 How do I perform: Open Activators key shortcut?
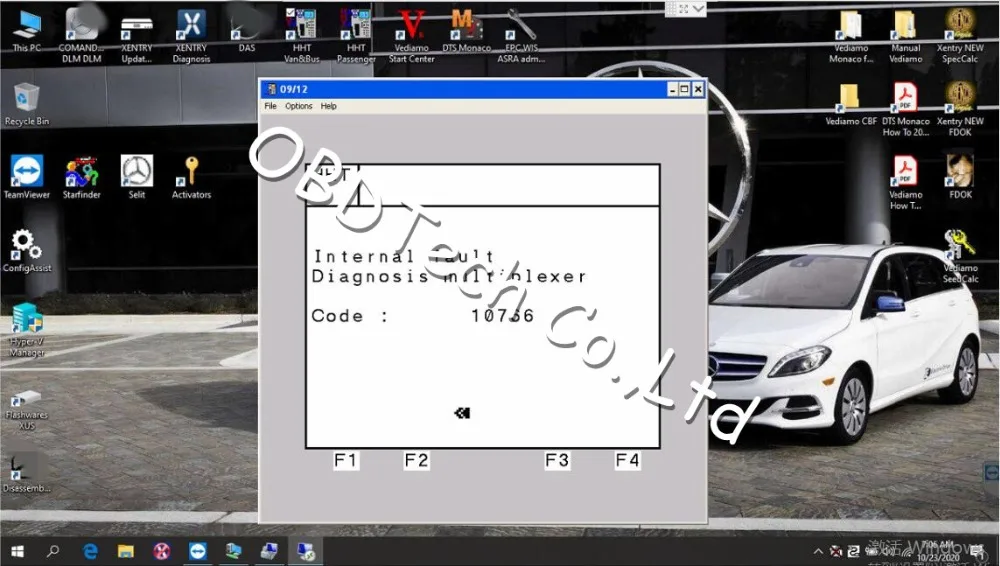191,177
